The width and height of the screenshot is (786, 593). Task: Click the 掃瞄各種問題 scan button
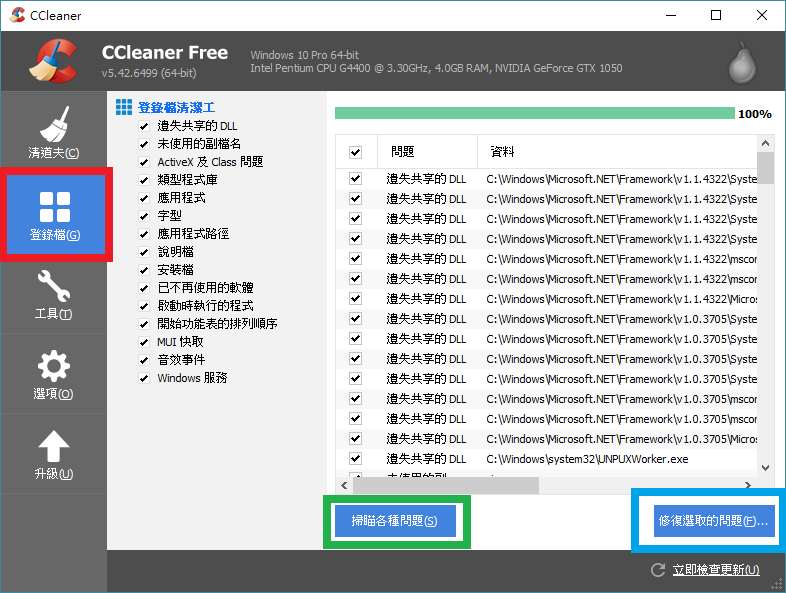[x=395, y=521]
